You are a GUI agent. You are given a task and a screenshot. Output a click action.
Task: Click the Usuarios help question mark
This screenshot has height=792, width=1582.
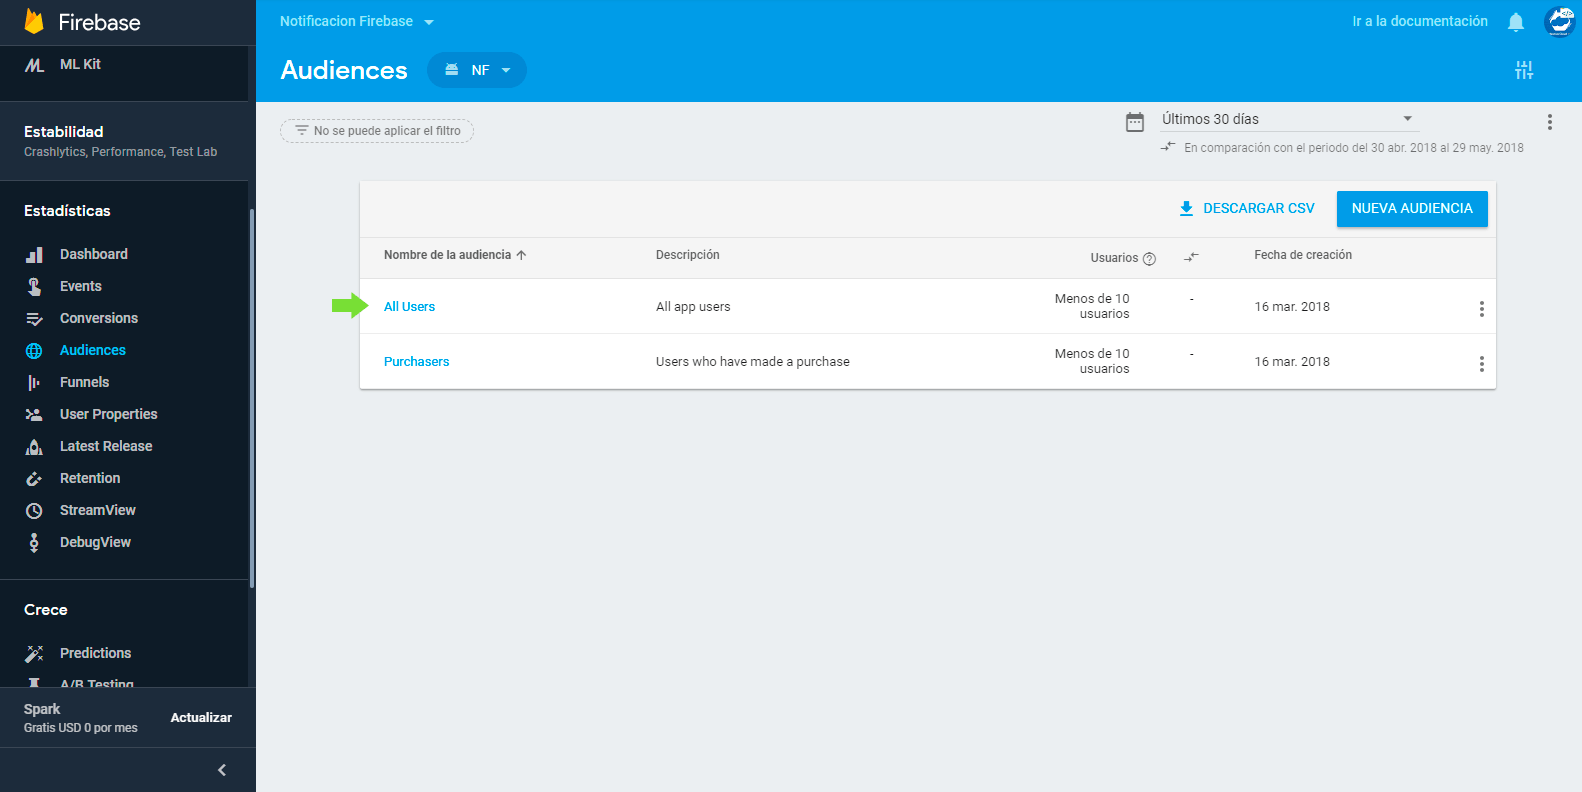tap(1149, 259)
